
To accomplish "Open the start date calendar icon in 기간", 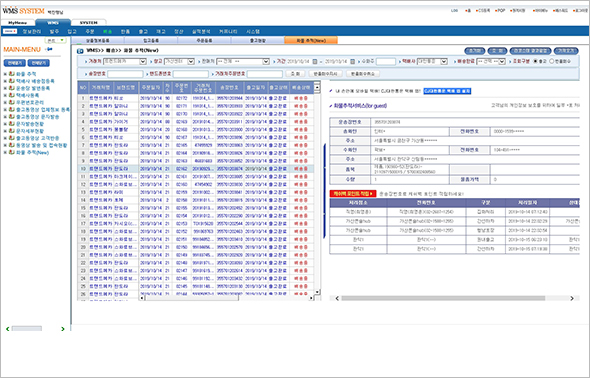I will point(315,61).
